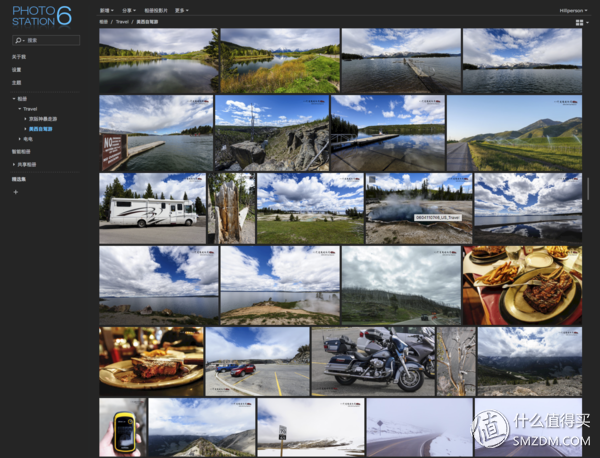Screen dimensions: 600x458
Task: Open the touring motorcycle photo
Action: coord(373,361)
